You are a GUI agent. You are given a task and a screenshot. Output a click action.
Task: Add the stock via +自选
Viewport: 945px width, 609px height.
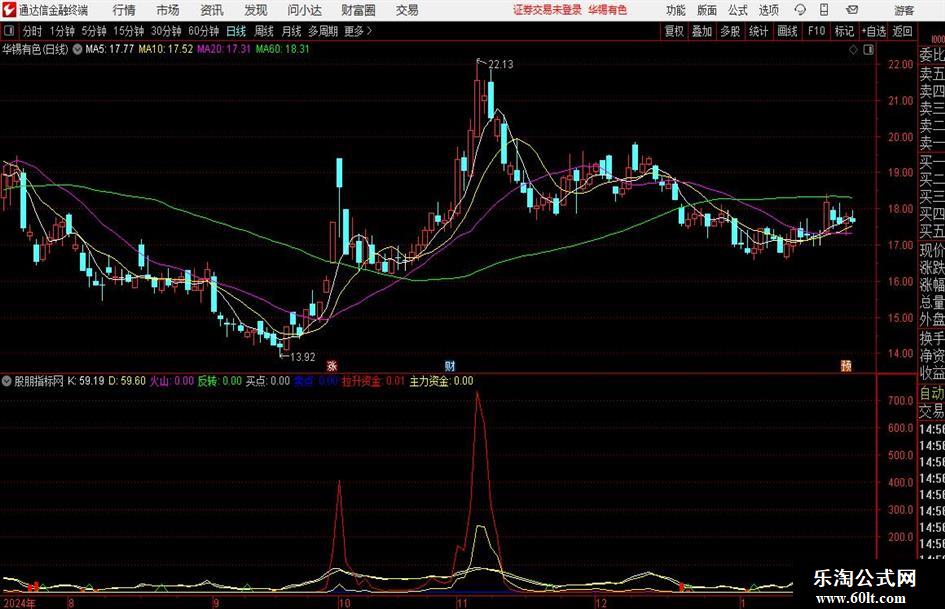point(874,31)
